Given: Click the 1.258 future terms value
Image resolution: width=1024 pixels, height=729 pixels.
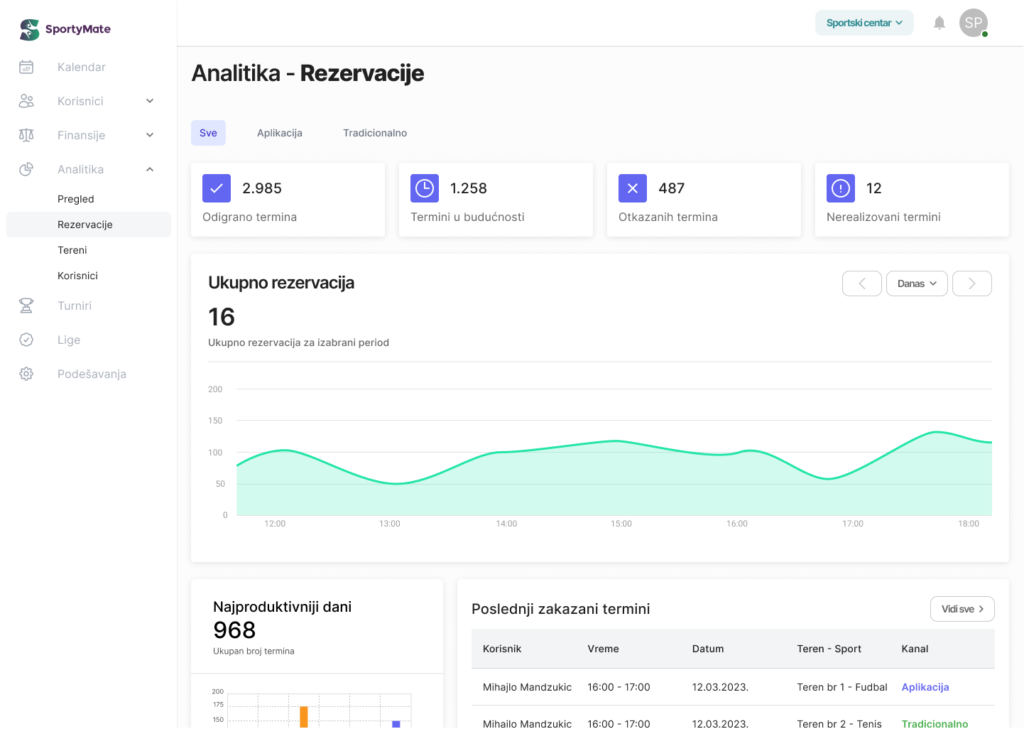Looking at the screenshot, I should tap(468, 188).
